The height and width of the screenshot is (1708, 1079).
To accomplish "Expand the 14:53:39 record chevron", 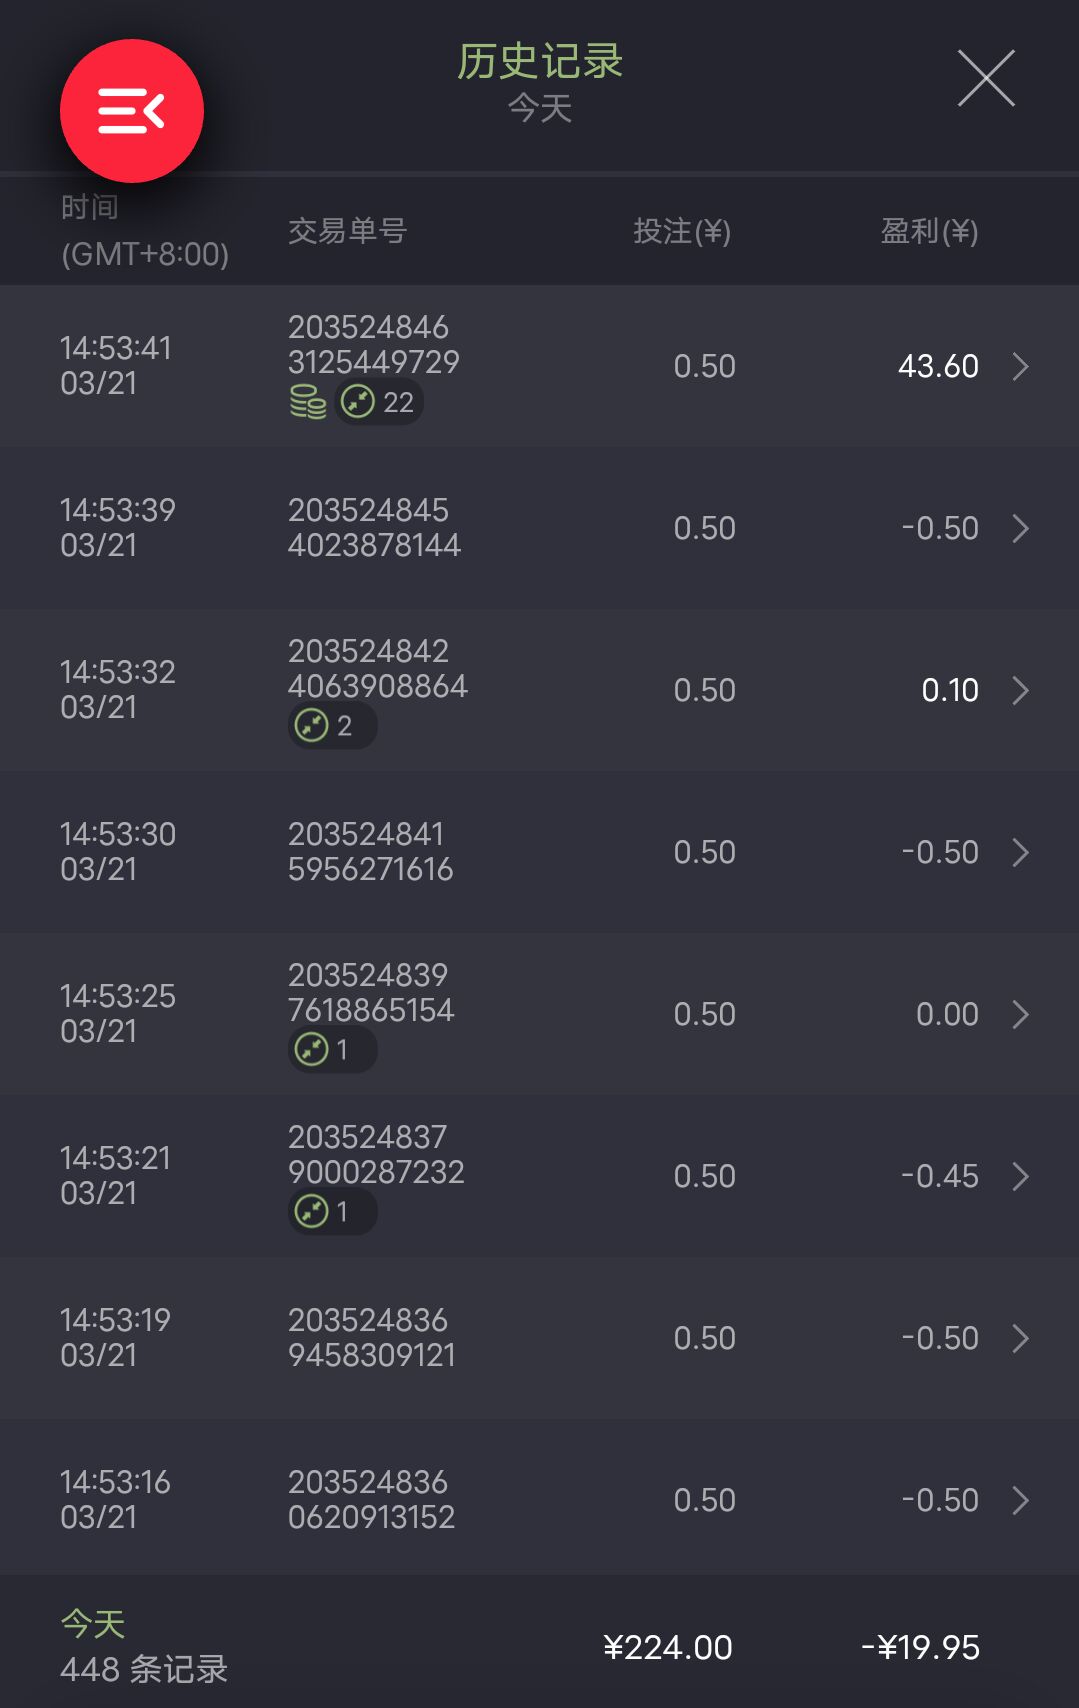I will [x=1020, y=528].
